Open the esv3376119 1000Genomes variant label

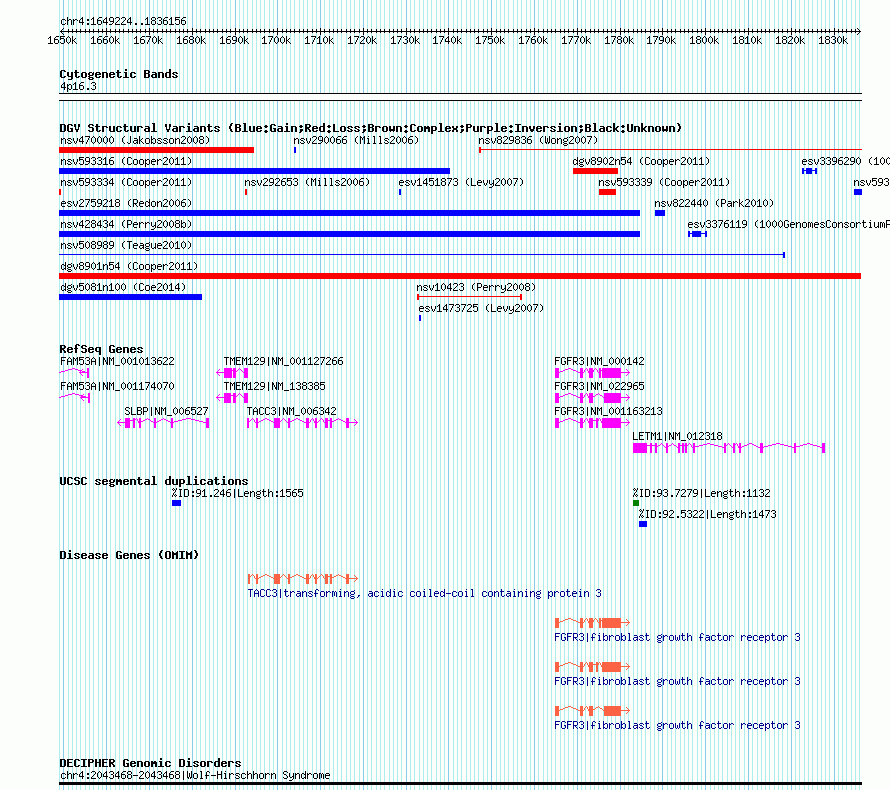tap(788, 224)
